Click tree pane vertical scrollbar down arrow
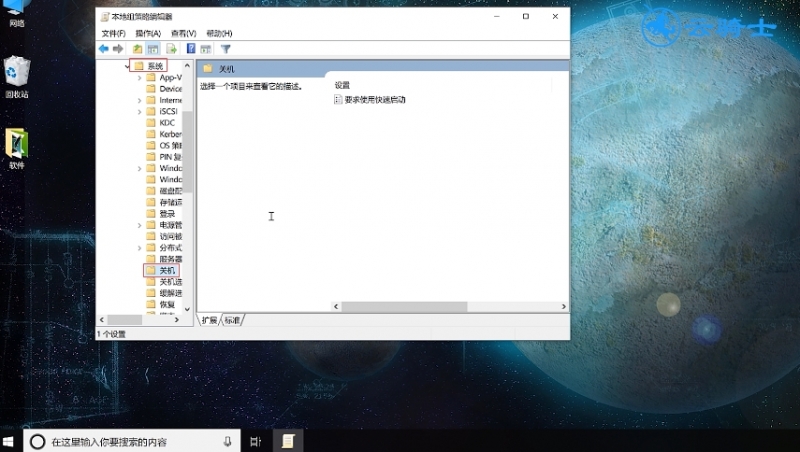800x452 pixels. click(x=187, y=309)
